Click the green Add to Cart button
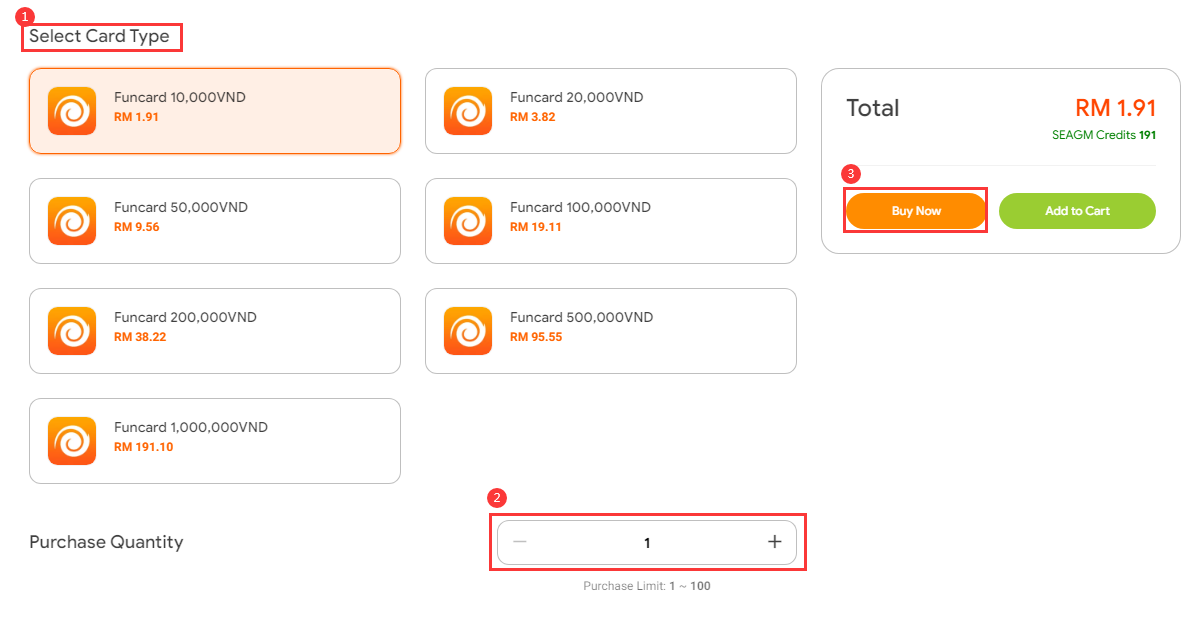1204x621 pixels. pos(1077,211)
